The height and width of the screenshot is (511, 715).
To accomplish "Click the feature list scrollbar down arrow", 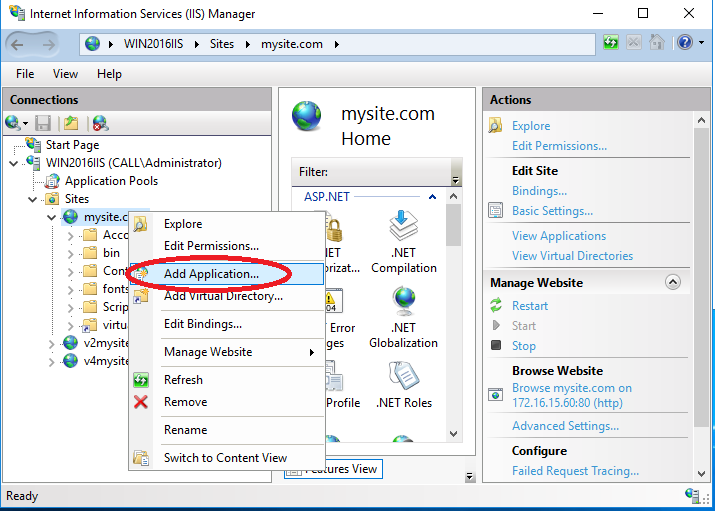I will [453, 434].
